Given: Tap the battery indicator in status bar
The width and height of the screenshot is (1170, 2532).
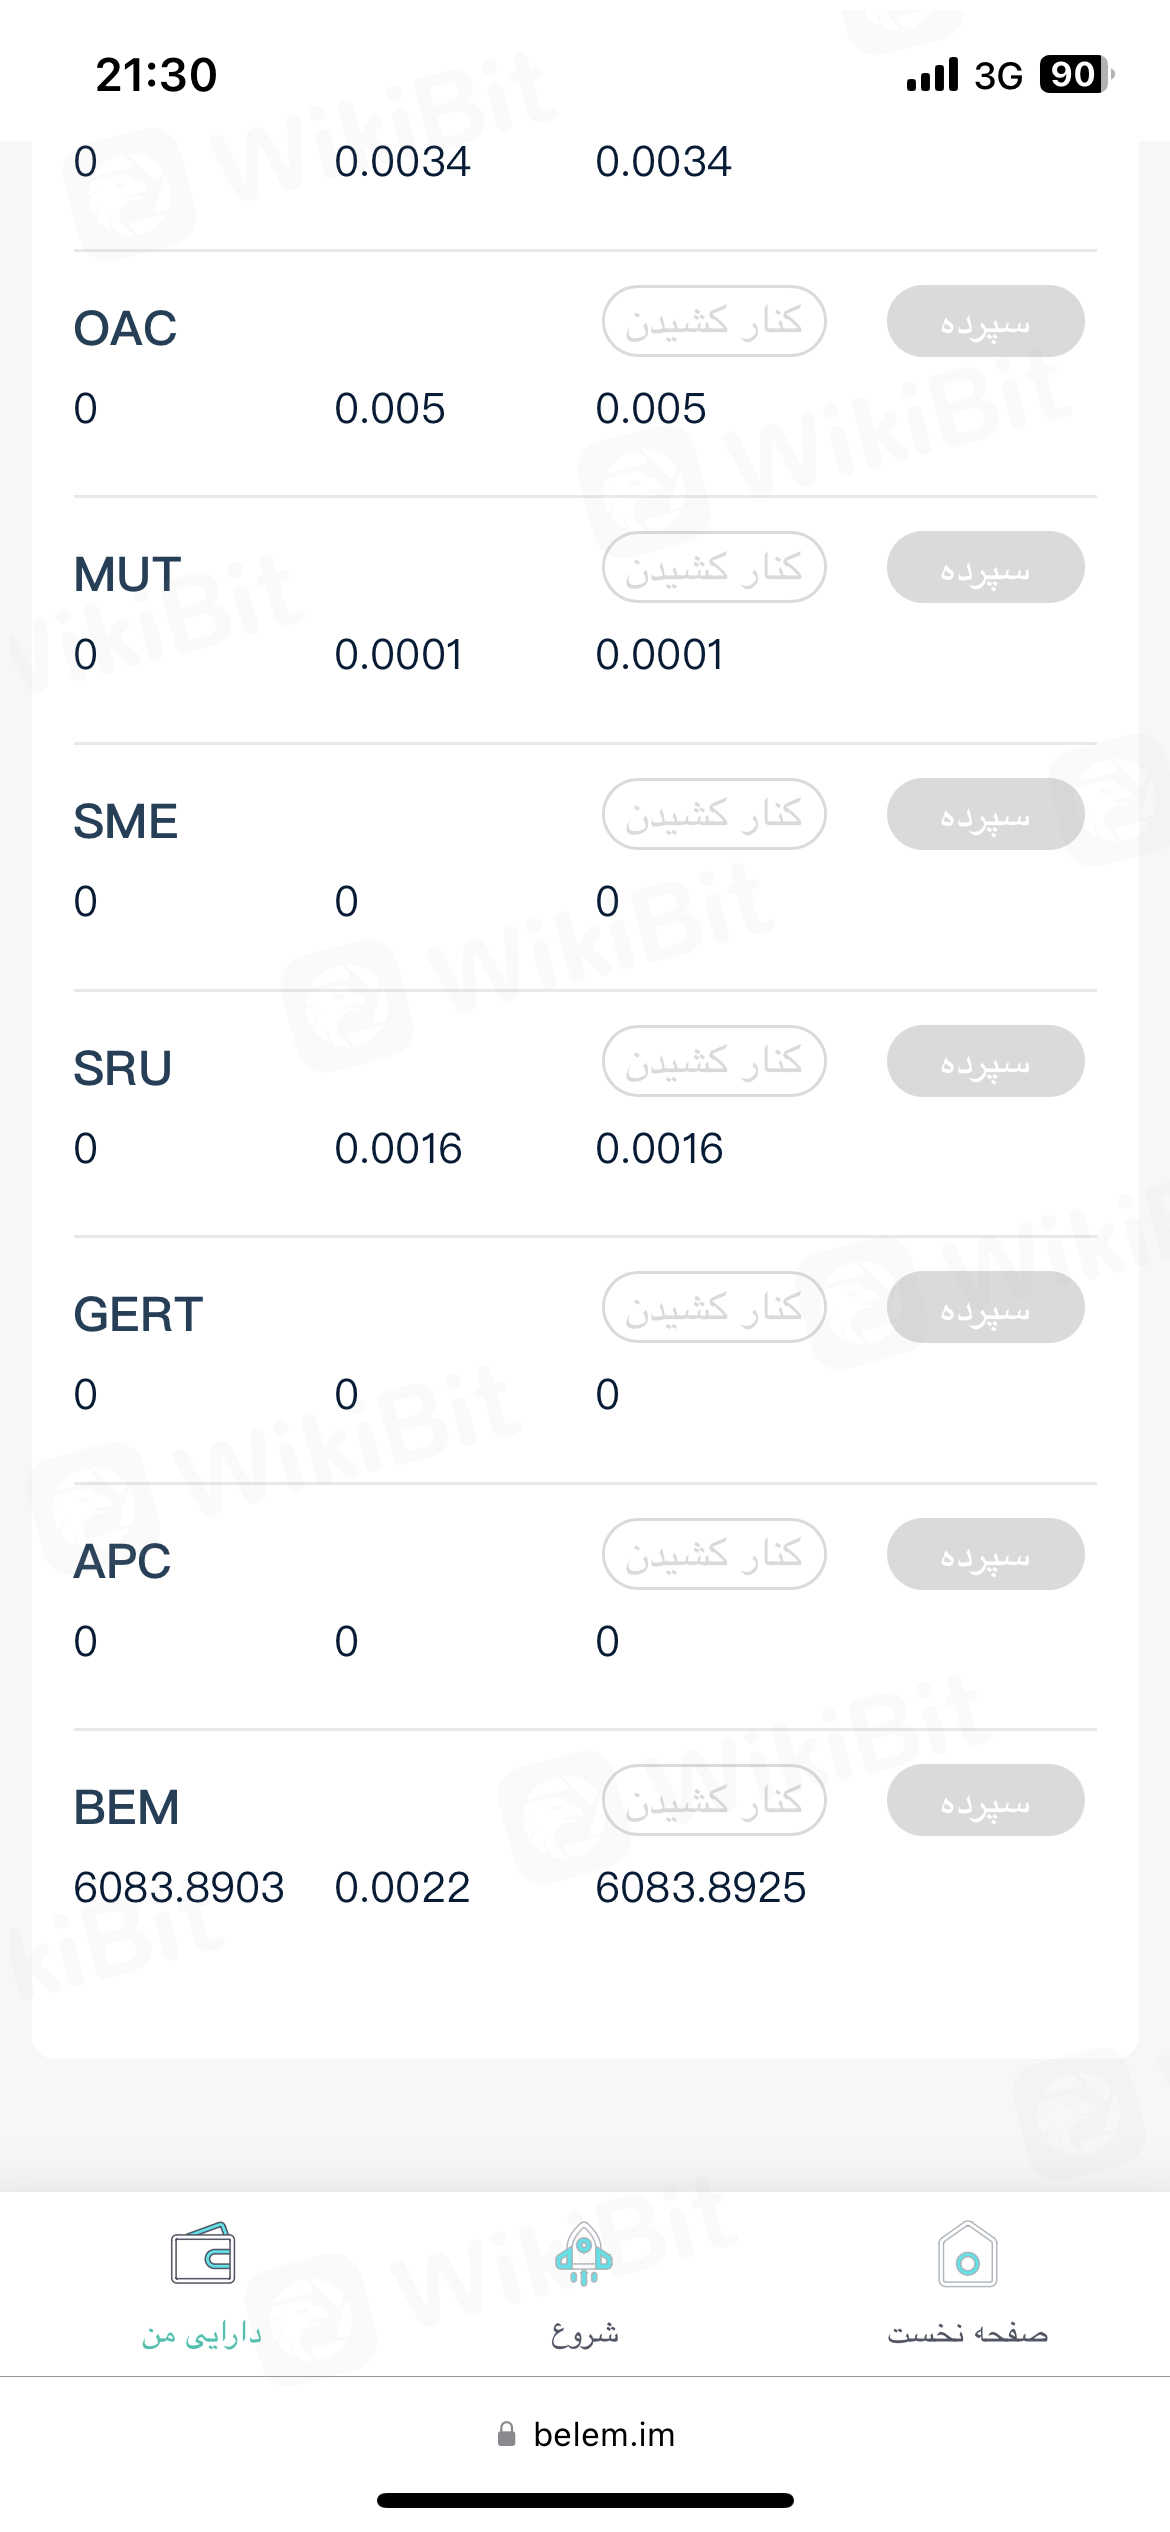Looking at the screenshot, I should tap(1076, 75).
